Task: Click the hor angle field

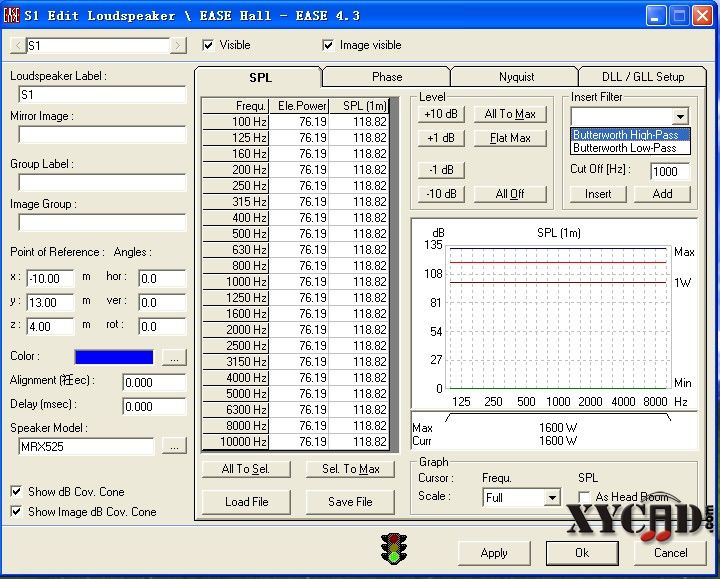Action: coord(162,278)
